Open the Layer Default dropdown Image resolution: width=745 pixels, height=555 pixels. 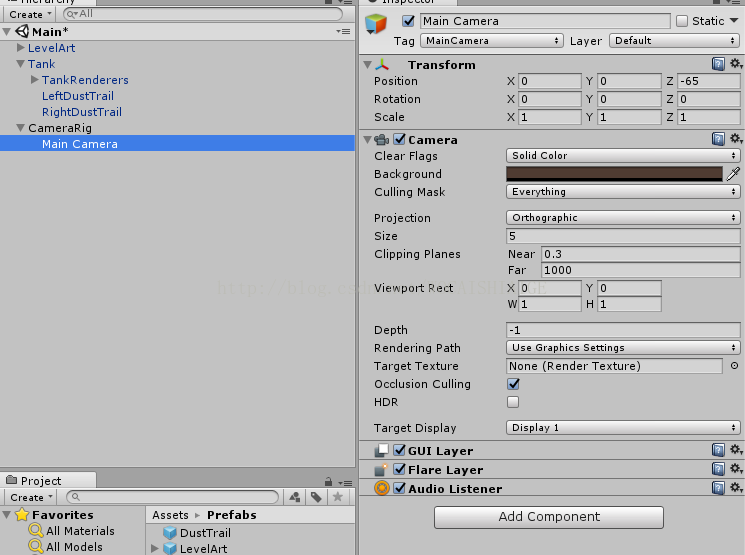pos(675,40)
